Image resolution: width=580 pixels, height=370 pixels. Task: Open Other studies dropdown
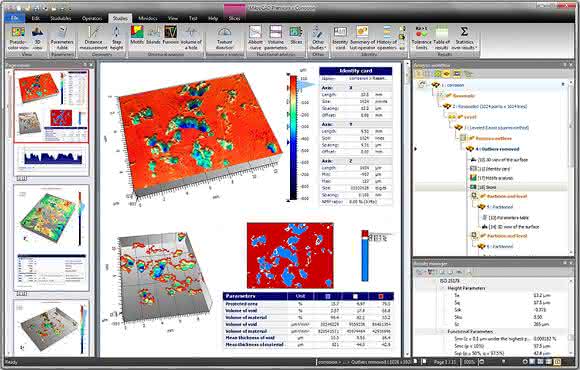(318, 38)
